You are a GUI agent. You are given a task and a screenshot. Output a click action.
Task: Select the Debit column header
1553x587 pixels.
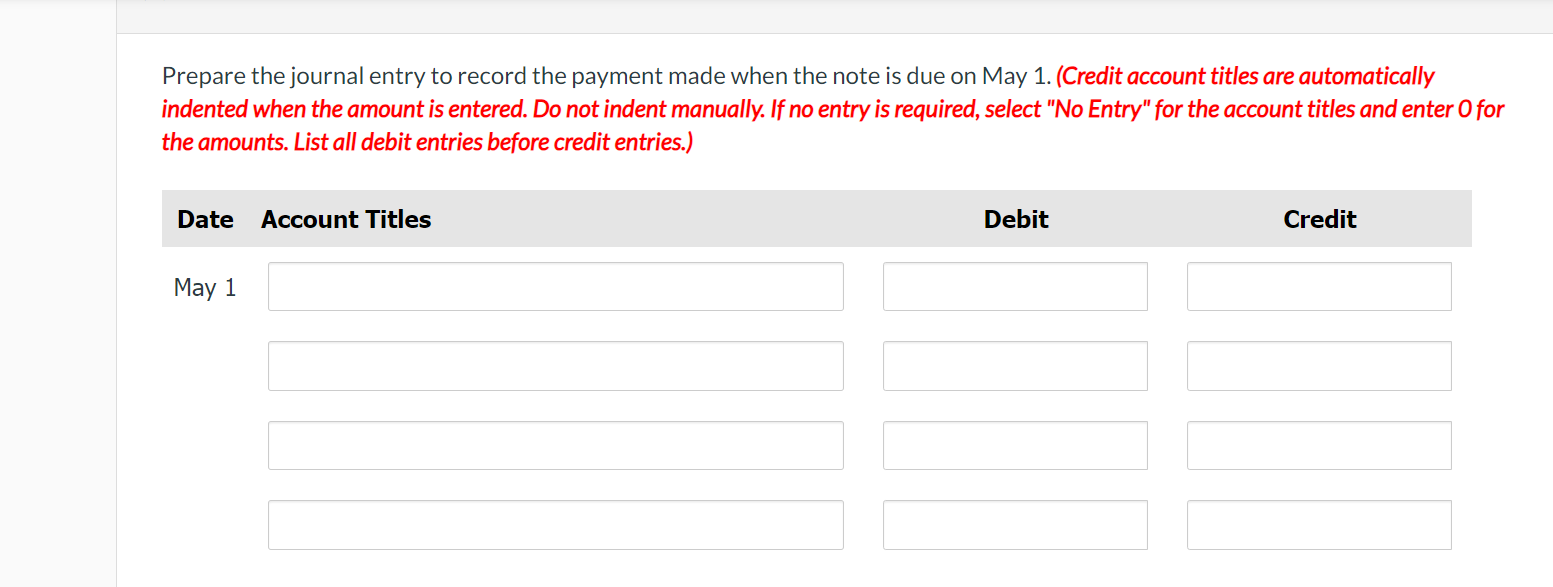click(x=1015, y=219)
